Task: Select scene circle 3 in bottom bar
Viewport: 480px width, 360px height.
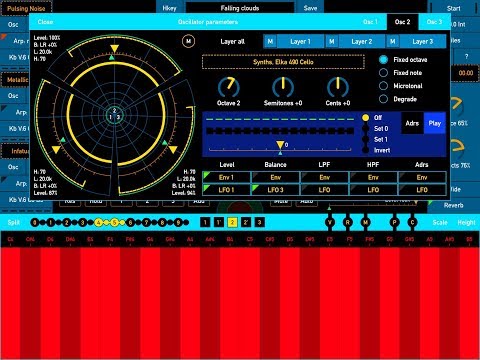Action: (x=83, y=222)
